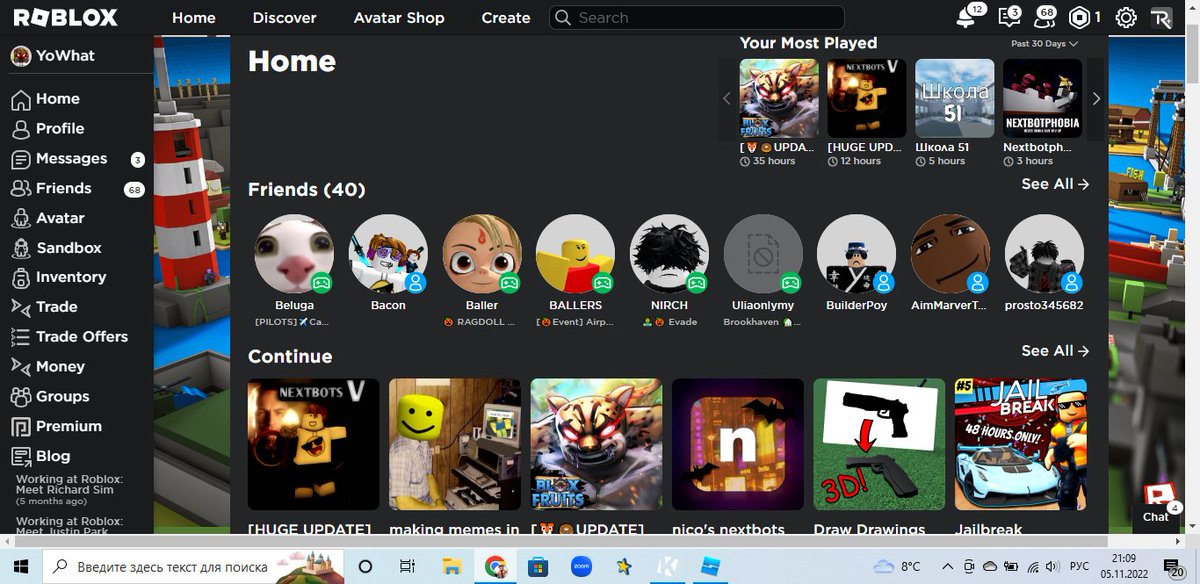Image resolution: width=1200 pixels, height=584 pixels.
Task: Click Google Chrome in the taskbar
Action: (495, 566)
